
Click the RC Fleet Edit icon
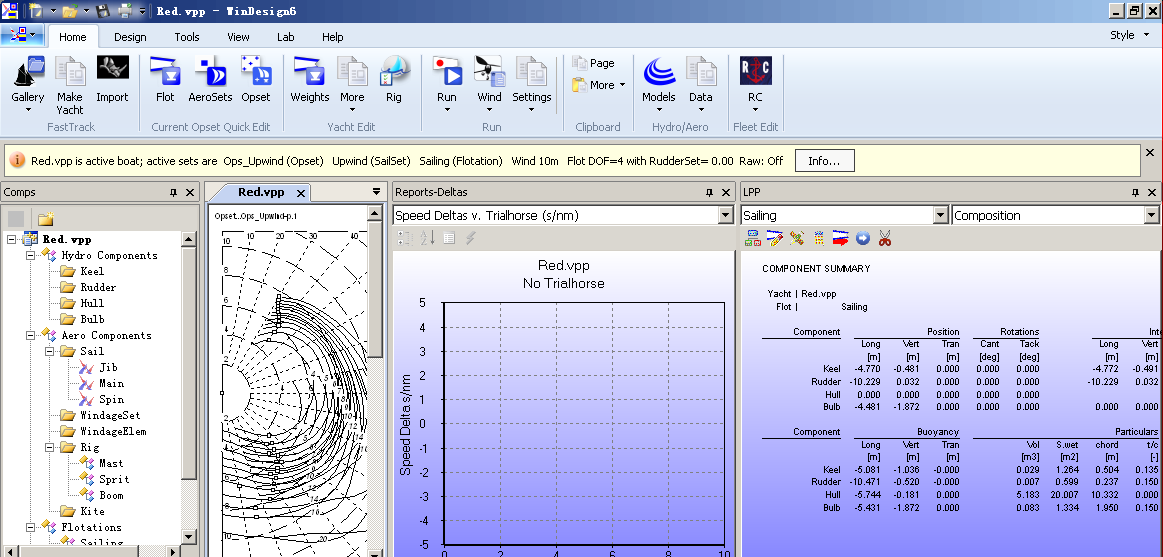click(755, 83)
